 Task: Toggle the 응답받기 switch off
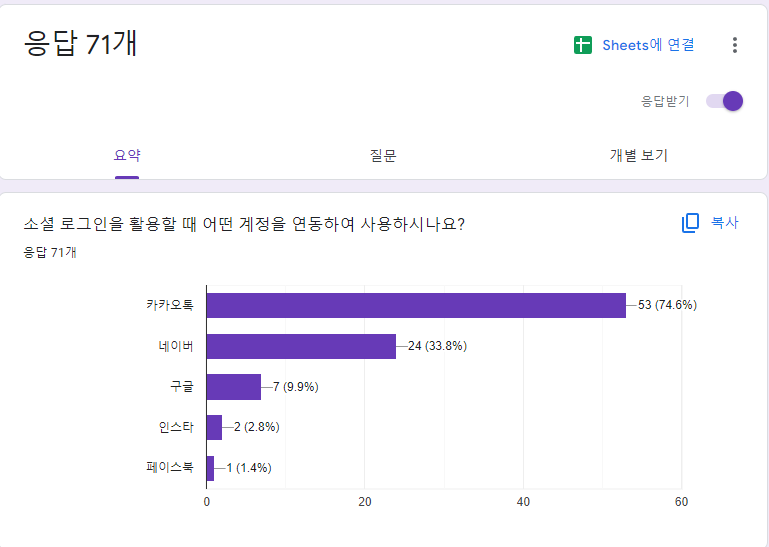(x=724, y=101)
